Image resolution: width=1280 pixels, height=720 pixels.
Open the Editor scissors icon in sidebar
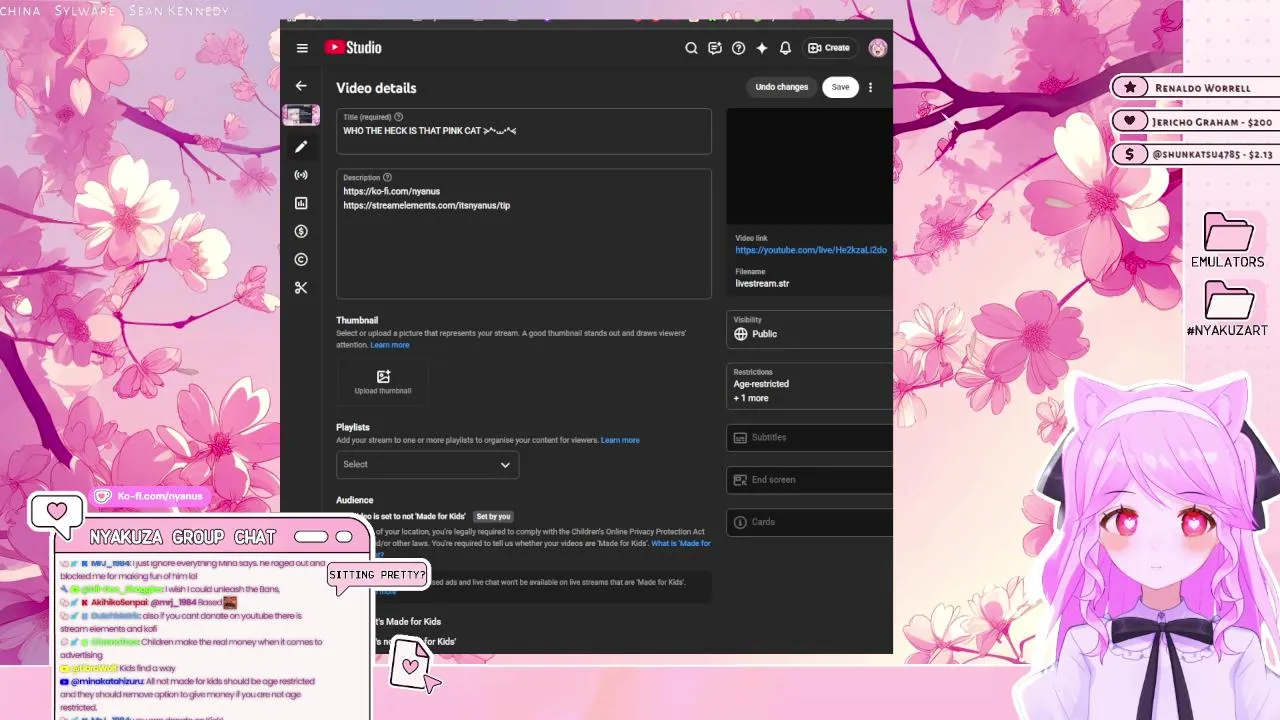(301, 288)
